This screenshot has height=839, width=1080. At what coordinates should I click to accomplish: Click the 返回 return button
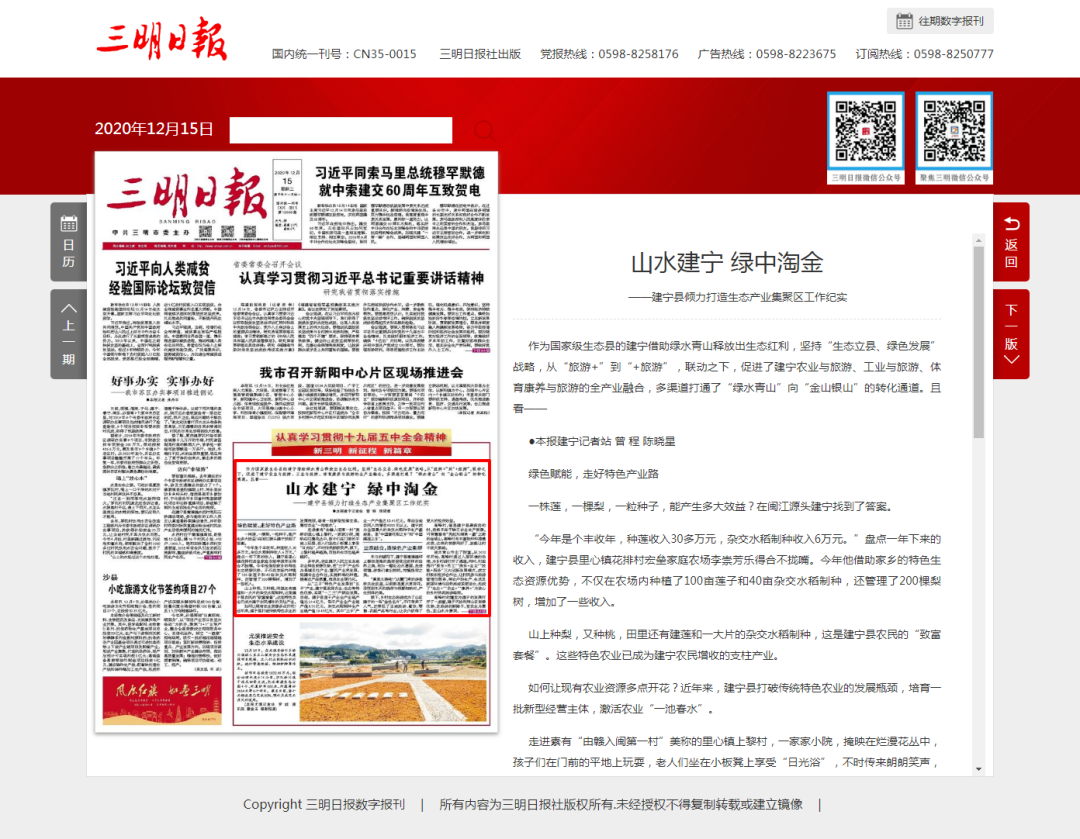pos(1011,242)
